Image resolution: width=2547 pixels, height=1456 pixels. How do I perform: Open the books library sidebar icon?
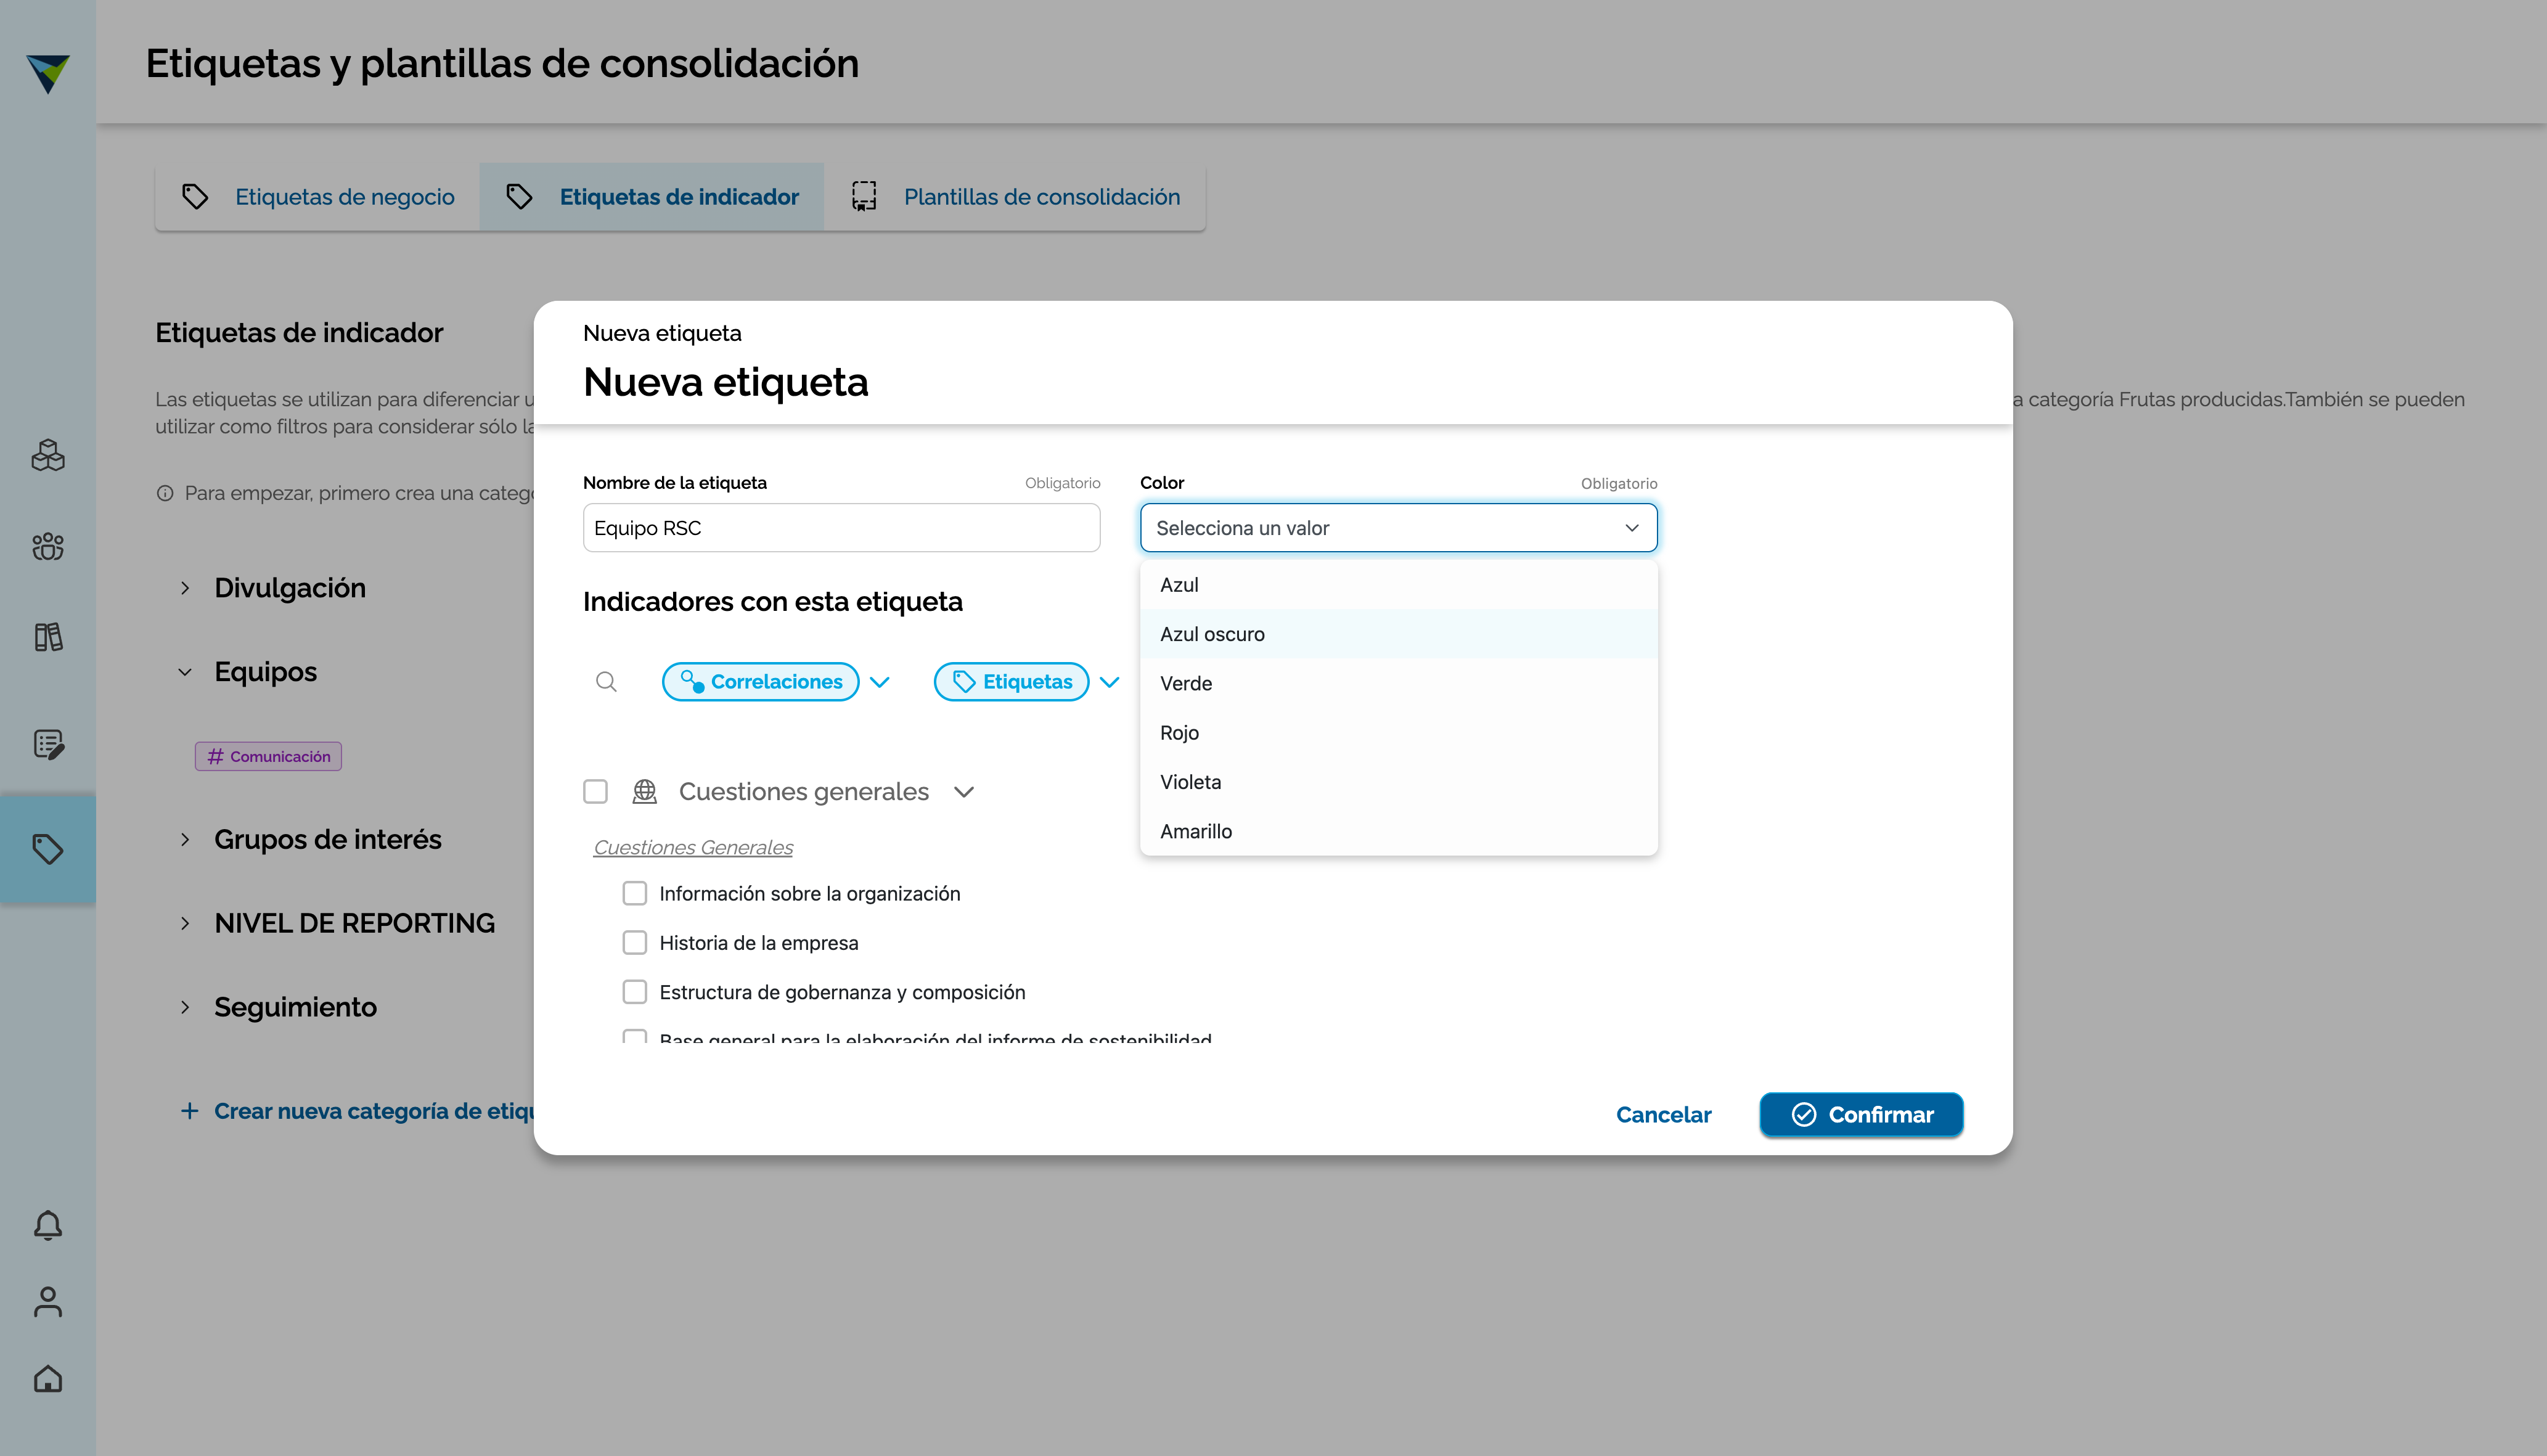point(48,637)
